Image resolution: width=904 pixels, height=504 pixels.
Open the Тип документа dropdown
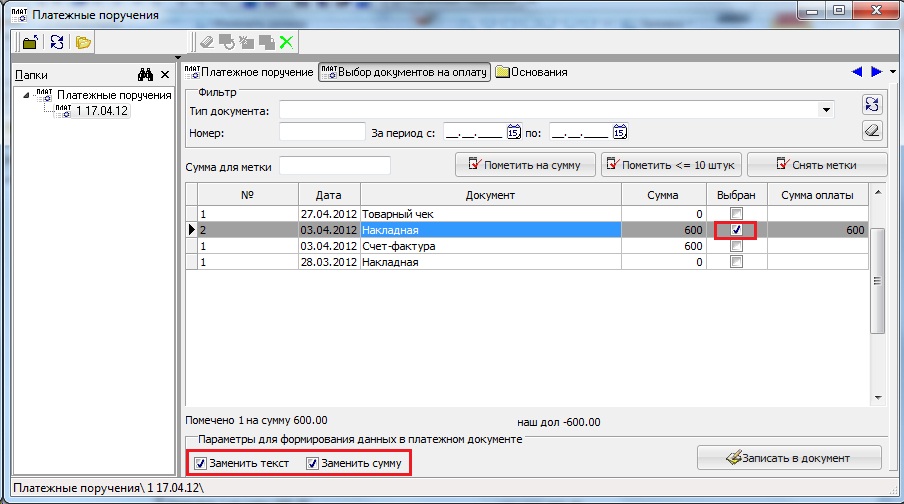click(x=826, y=110)
